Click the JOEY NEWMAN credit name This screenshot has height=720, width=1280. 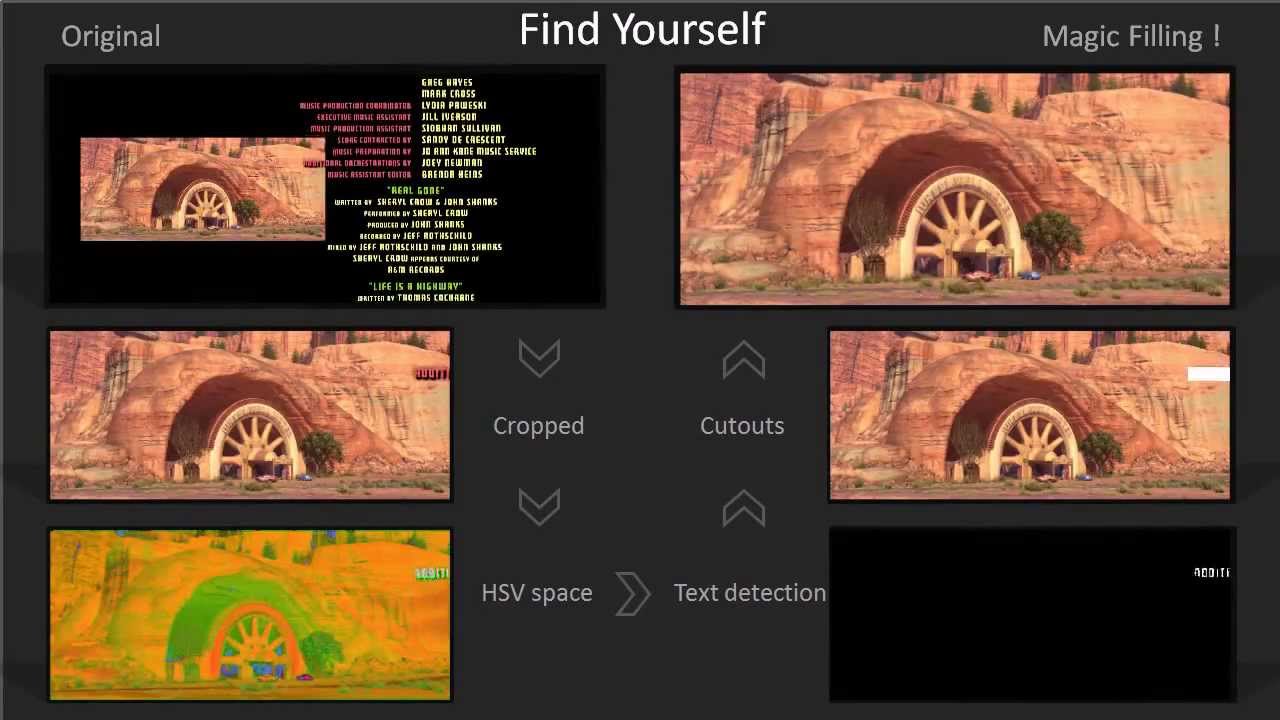pos(452,163)
